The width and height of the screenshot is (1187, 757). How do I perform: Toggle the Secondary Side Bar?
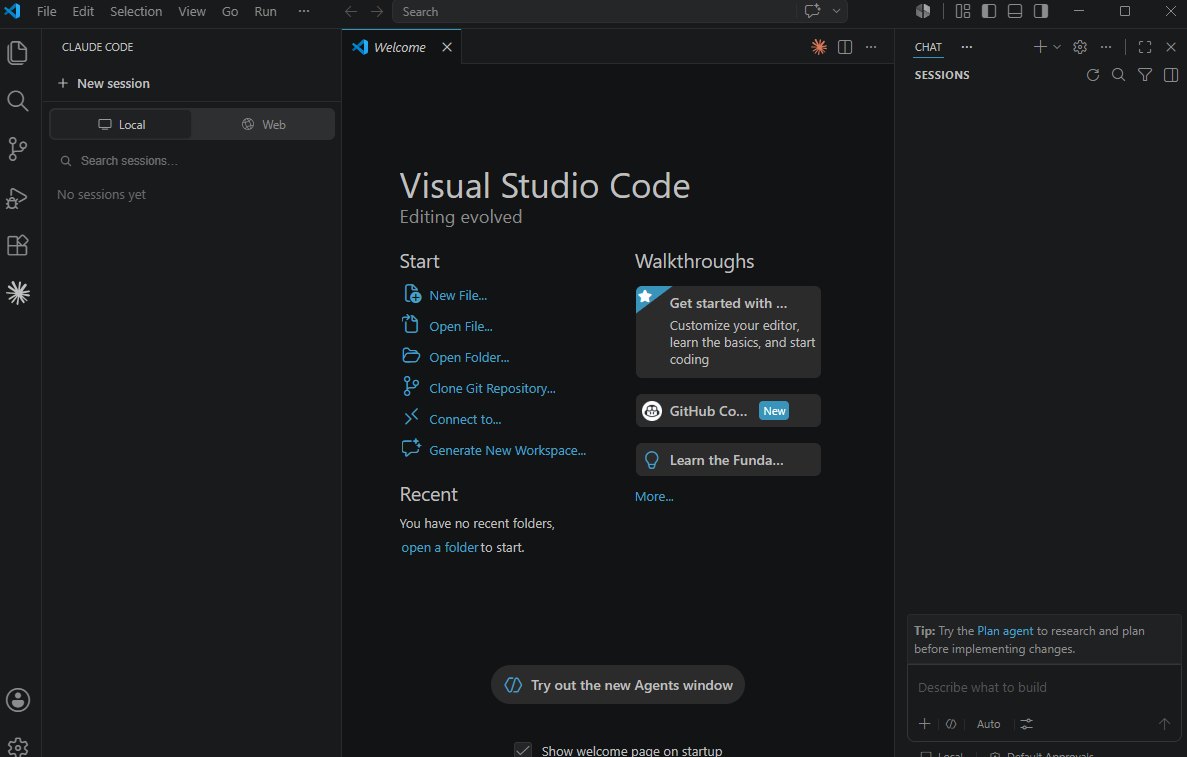click(x=1042, y=11)
